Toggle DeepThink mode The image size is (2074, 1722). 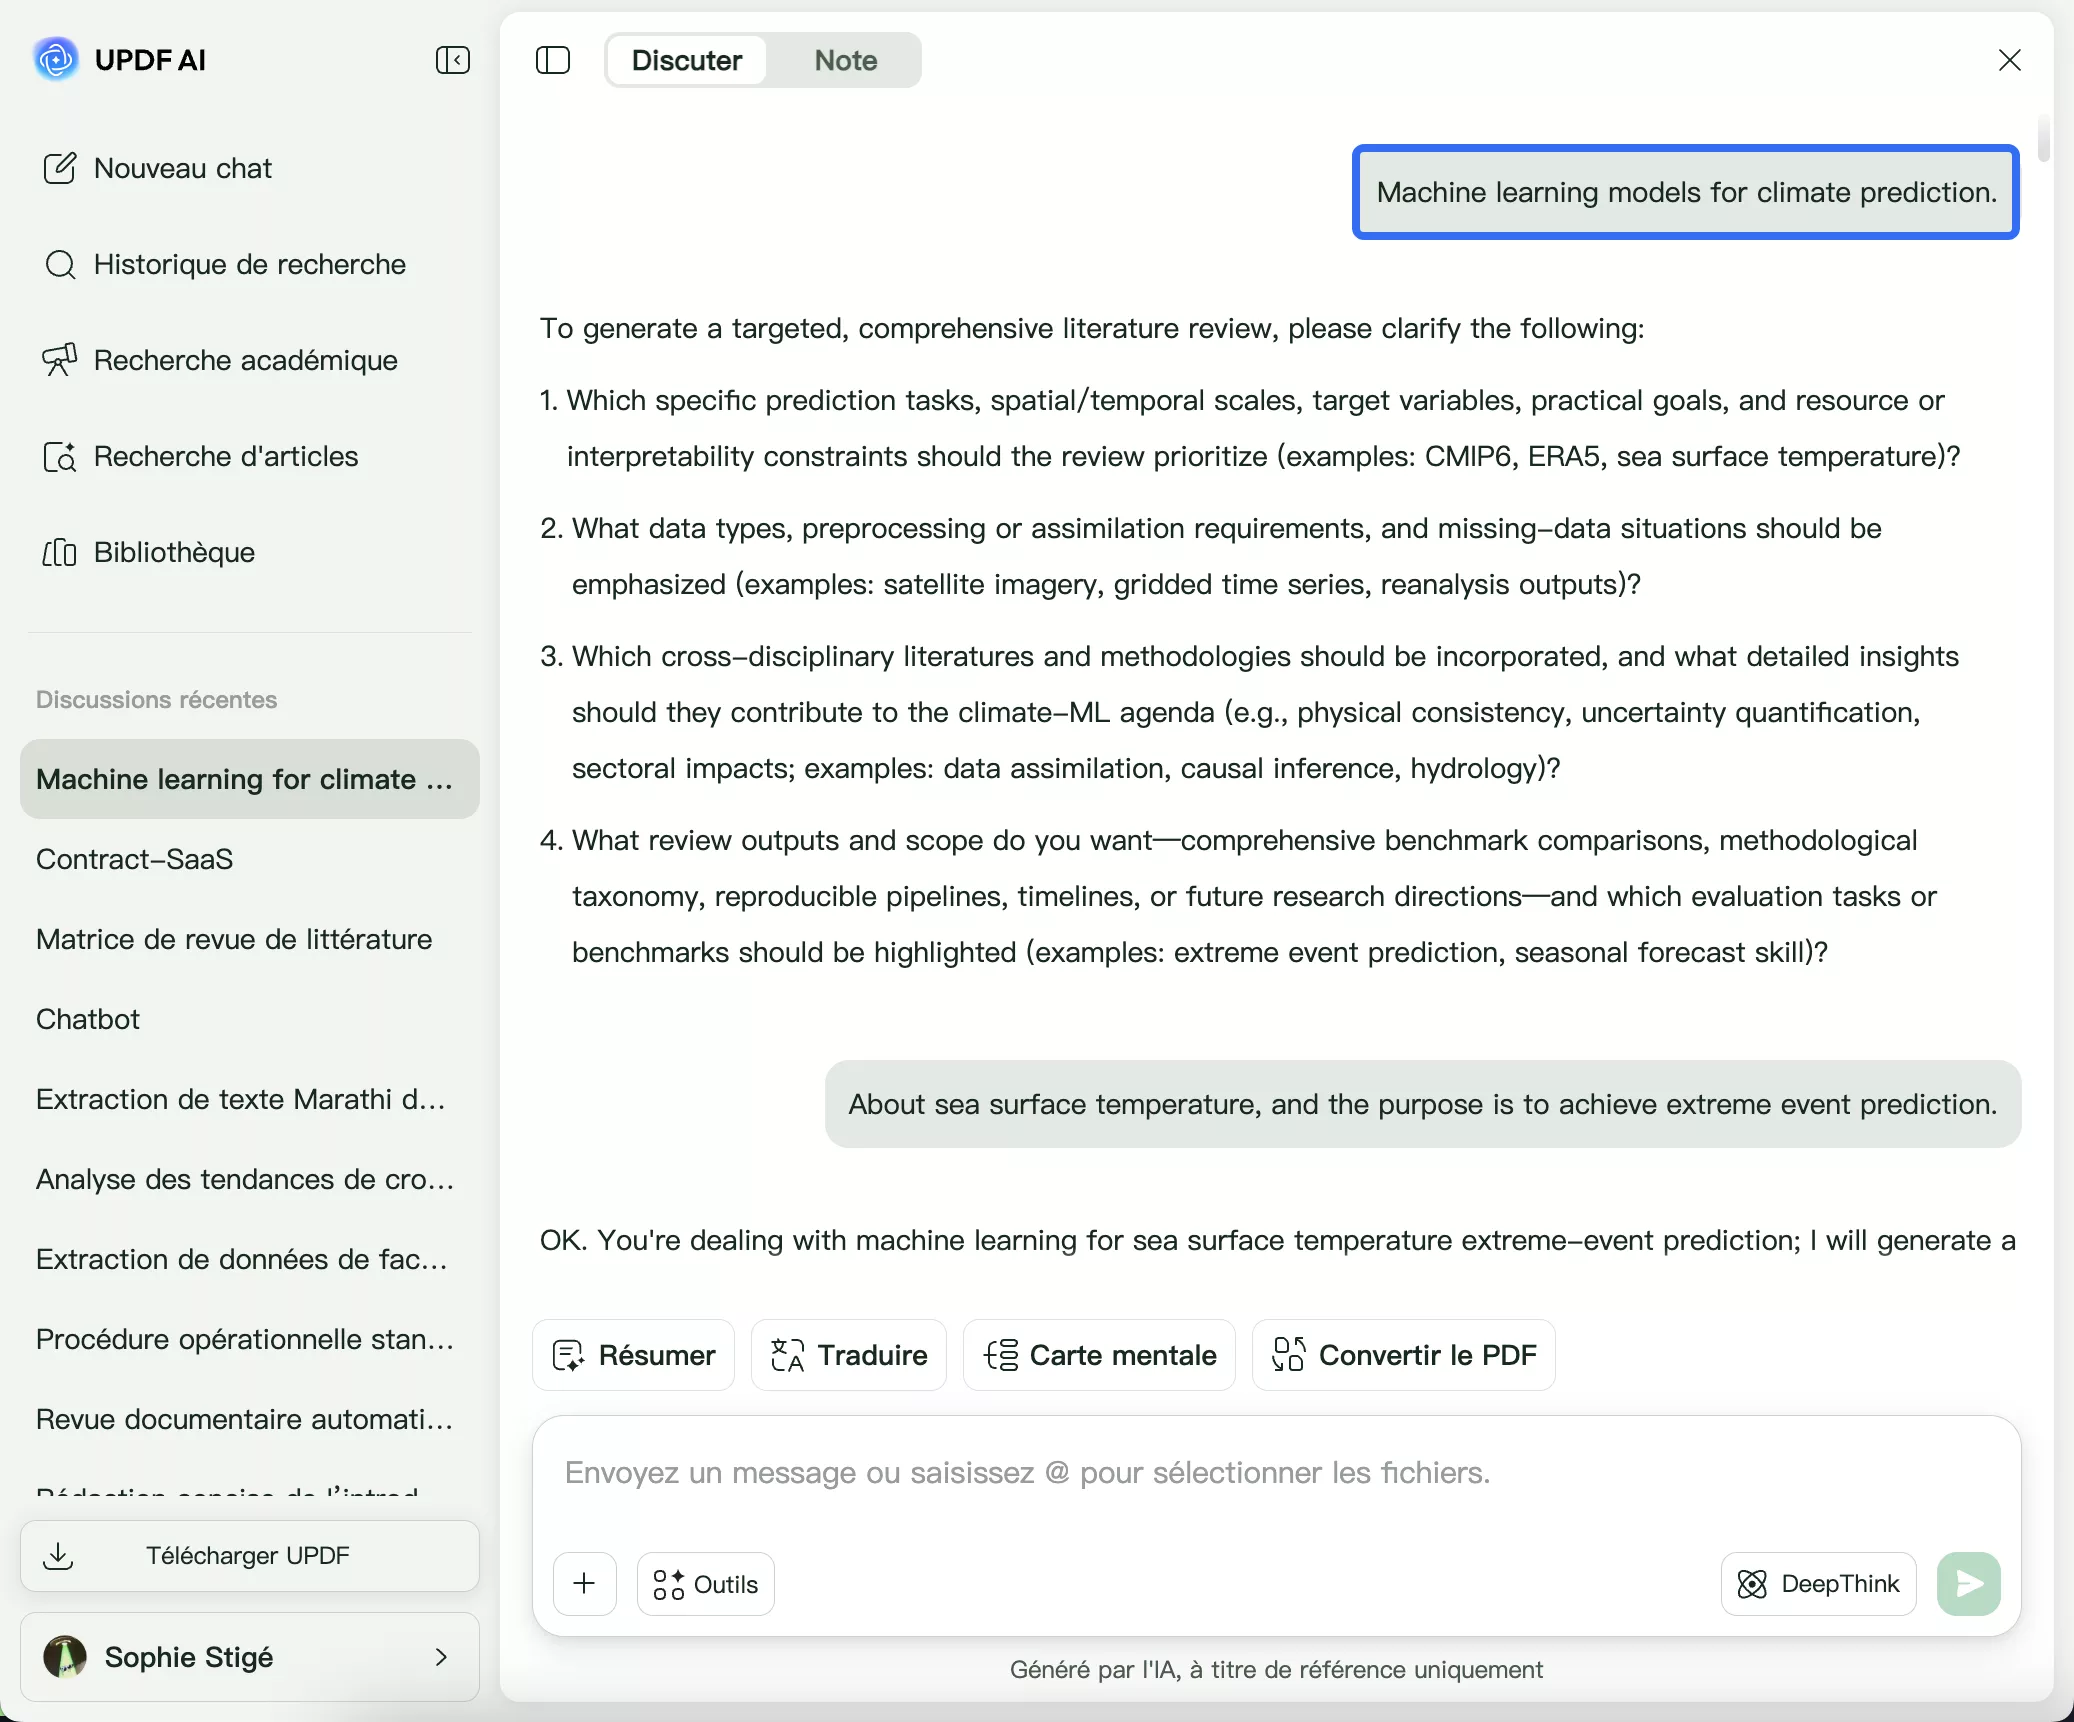[1818, 1583]
